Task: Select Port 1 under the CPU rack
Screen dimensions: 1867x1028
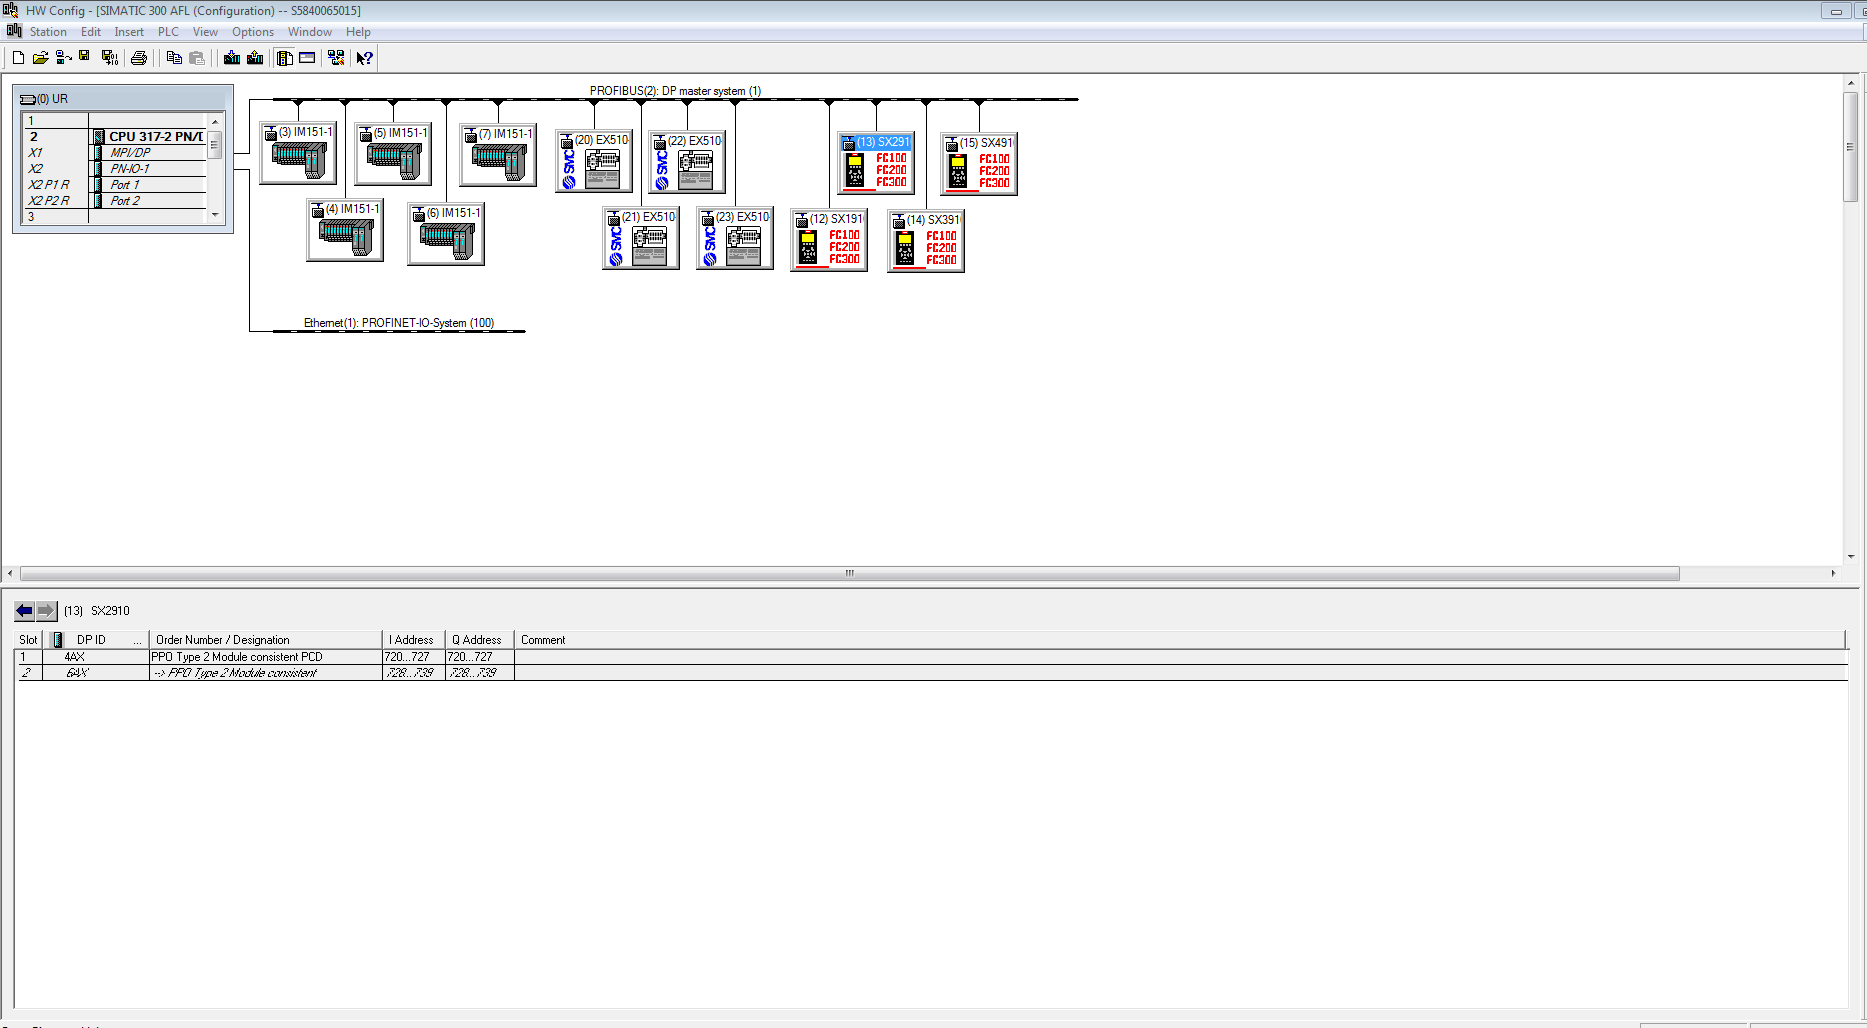Action: pyautogui.click(x=123, y=184)
